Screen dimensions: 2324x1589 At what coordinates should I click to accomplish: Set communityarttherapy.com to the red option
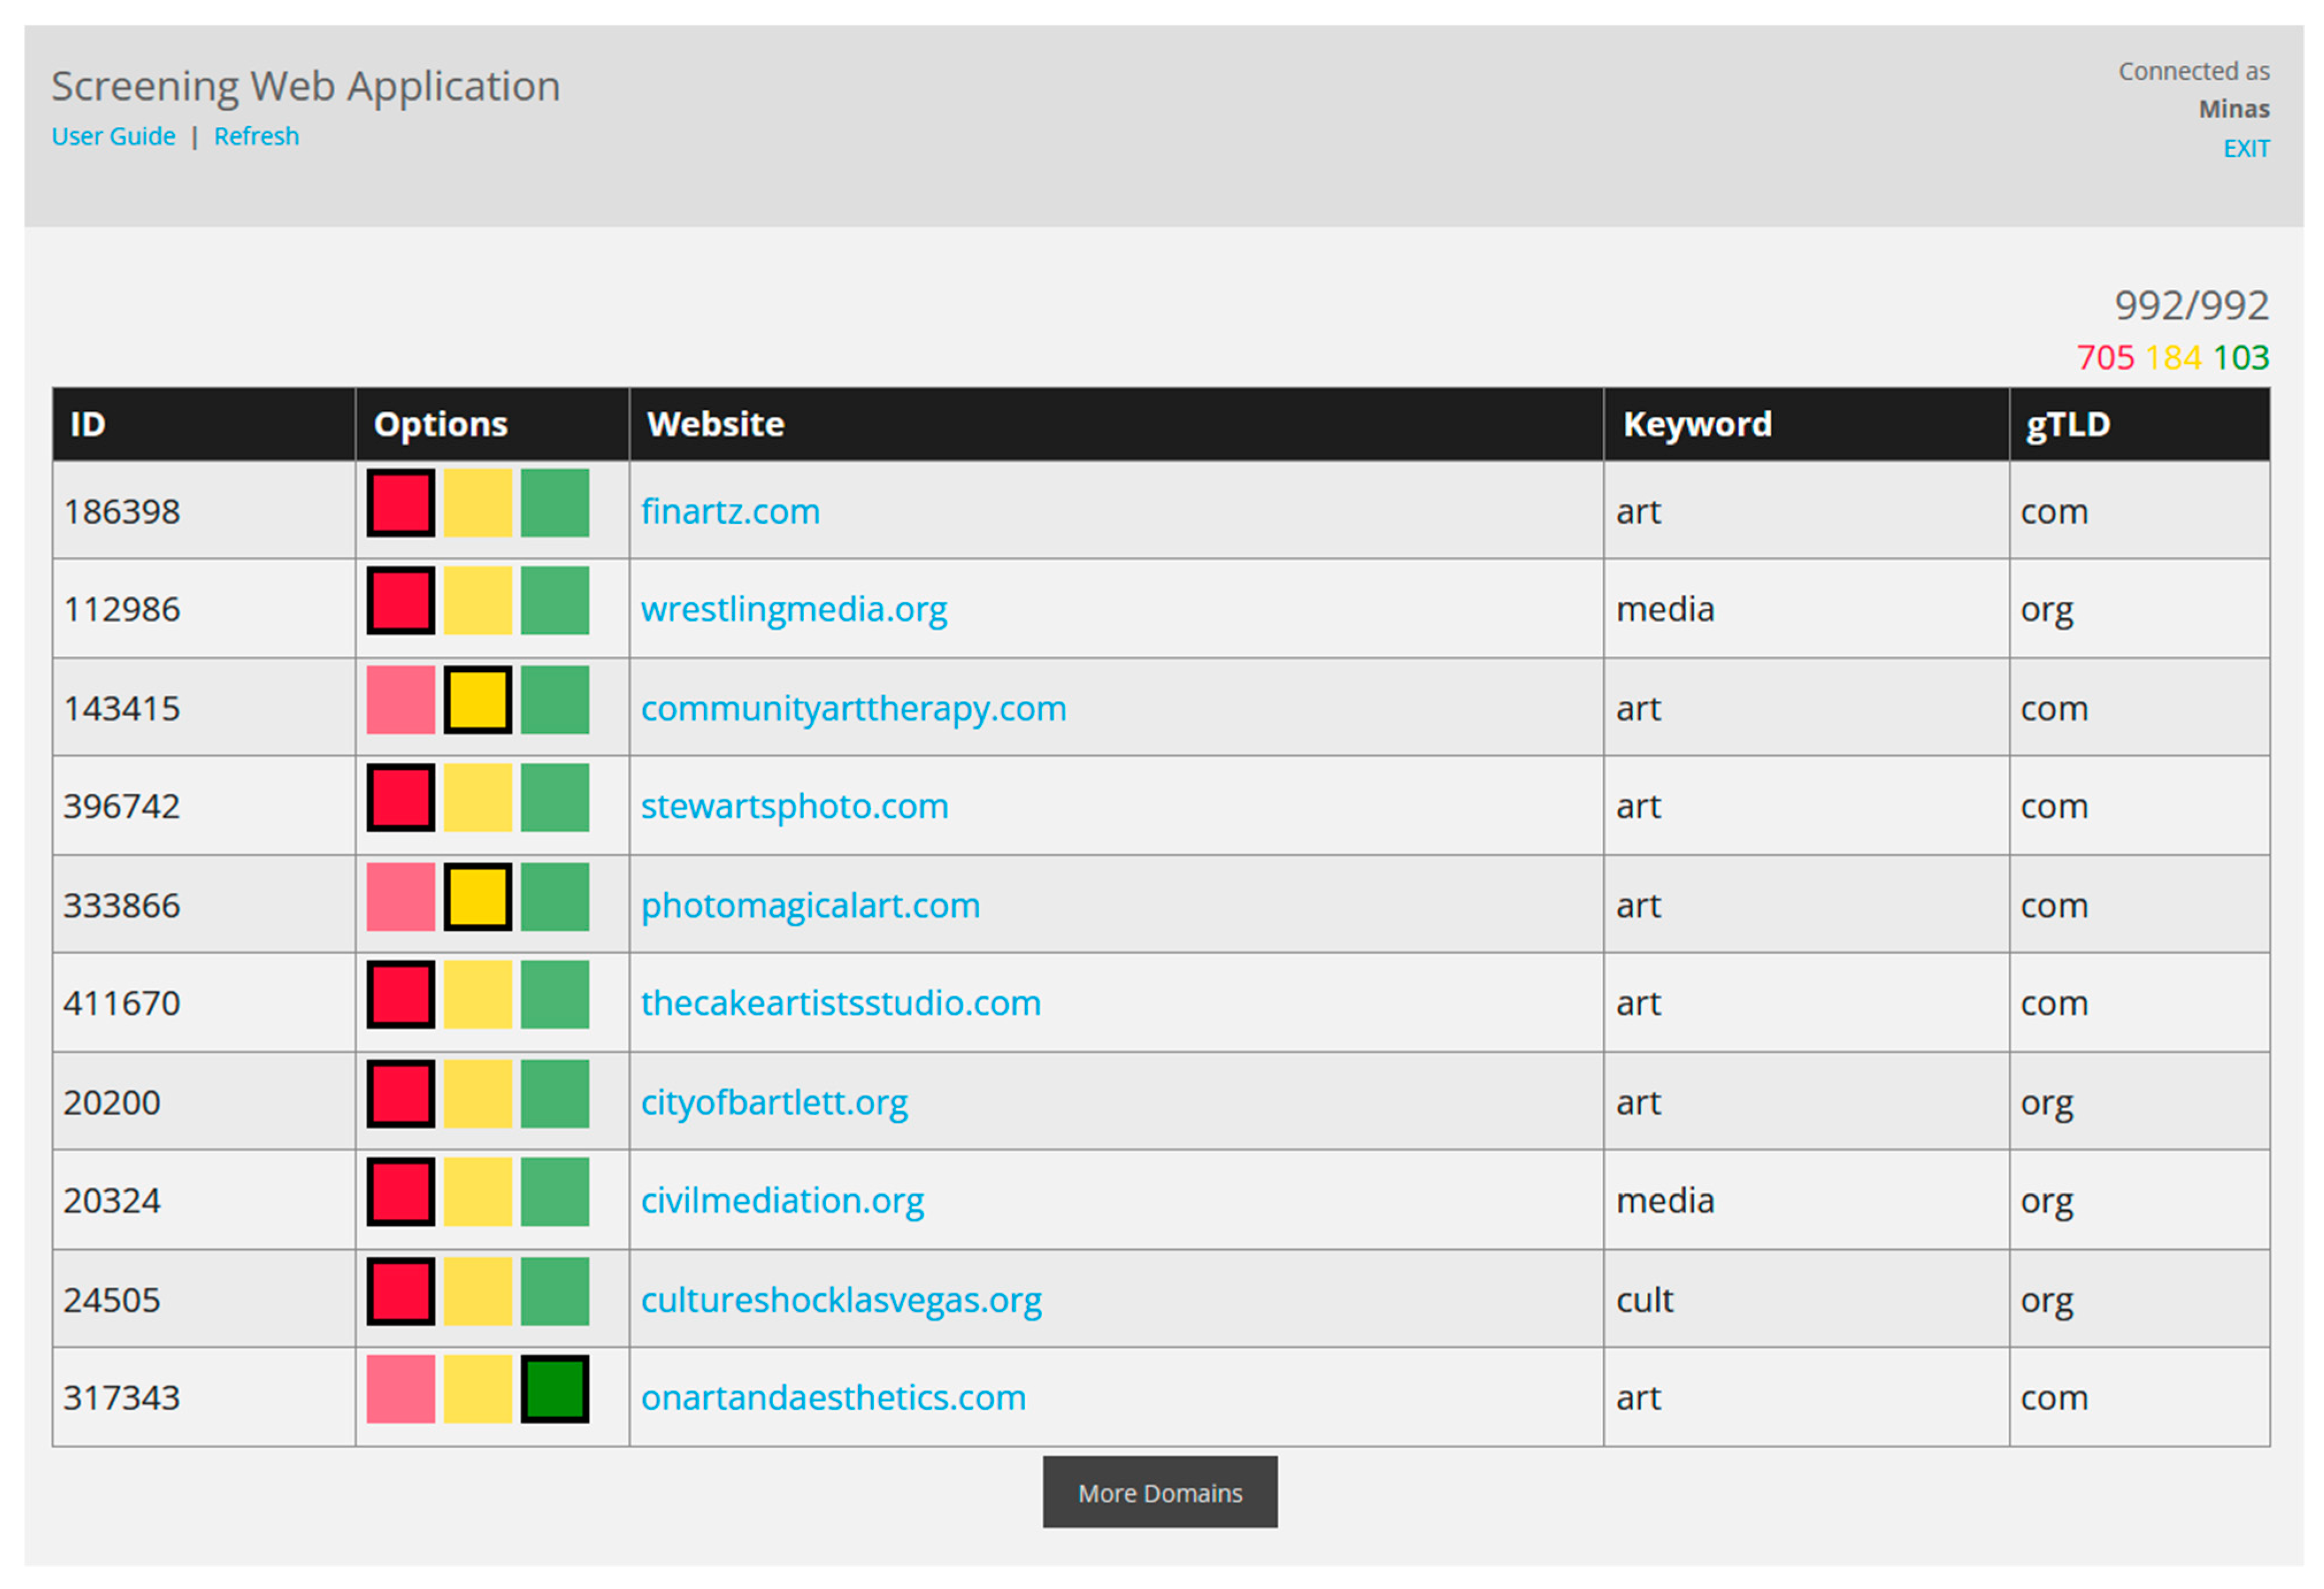(400, 700)
